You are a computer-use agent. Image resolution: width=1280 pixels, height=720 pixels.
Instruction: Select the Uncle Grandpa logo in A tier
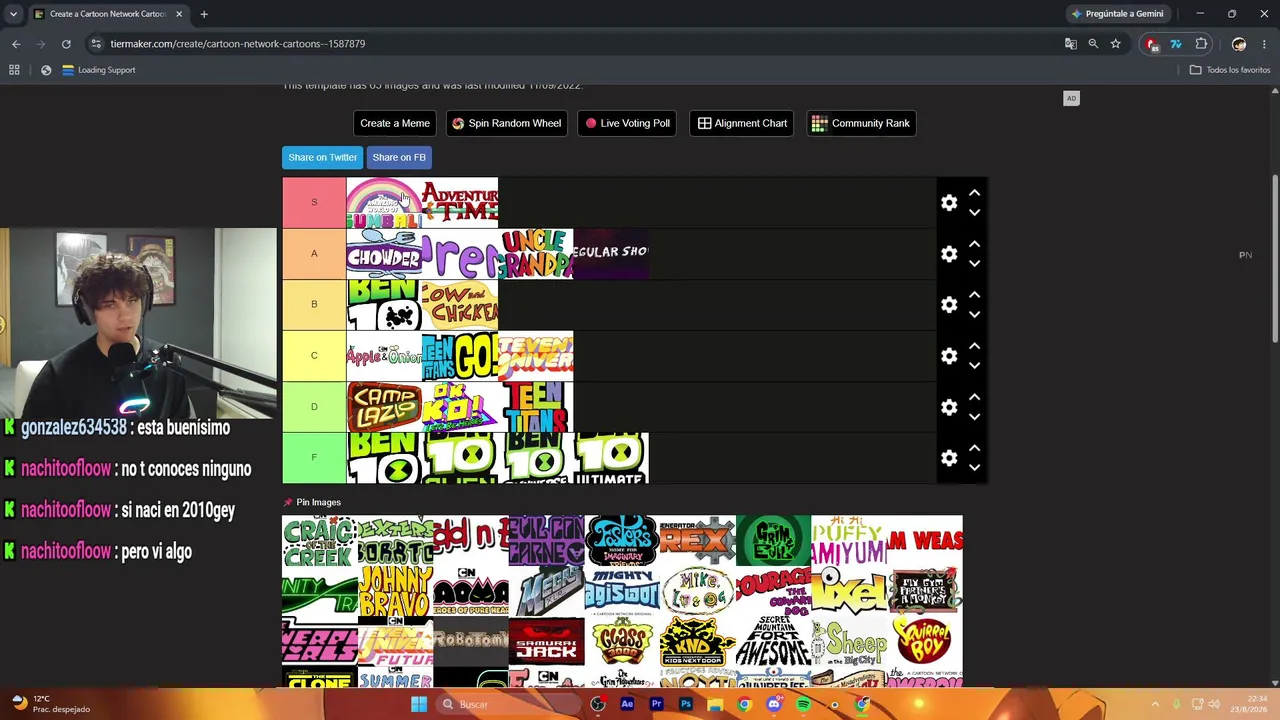tap(536, 254)
